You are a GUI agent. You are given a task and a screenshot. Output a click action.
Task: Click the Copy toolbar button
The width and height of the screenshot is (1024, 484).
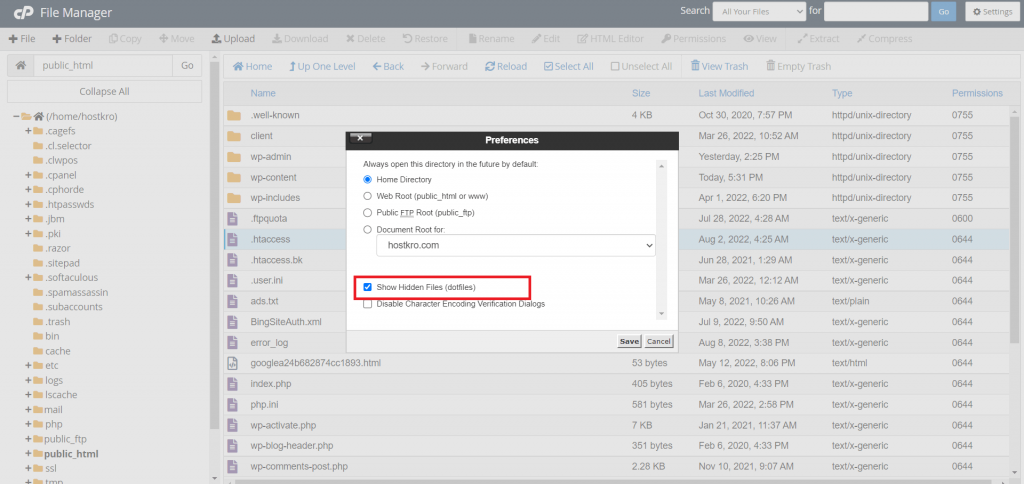coord(125,39)
